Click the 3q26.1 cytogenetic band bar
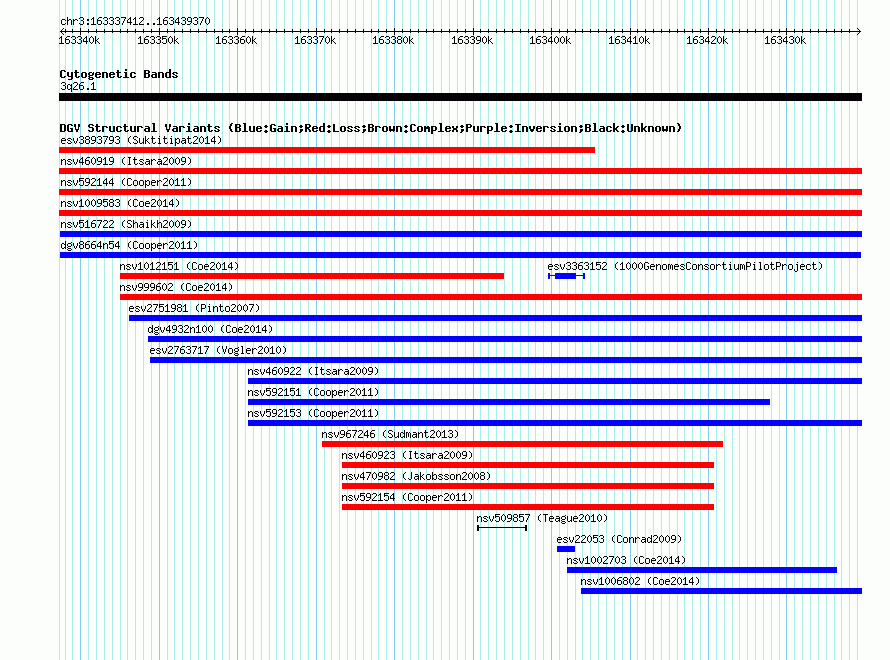This screenshot has height=660, width=890. coord(460,97)
